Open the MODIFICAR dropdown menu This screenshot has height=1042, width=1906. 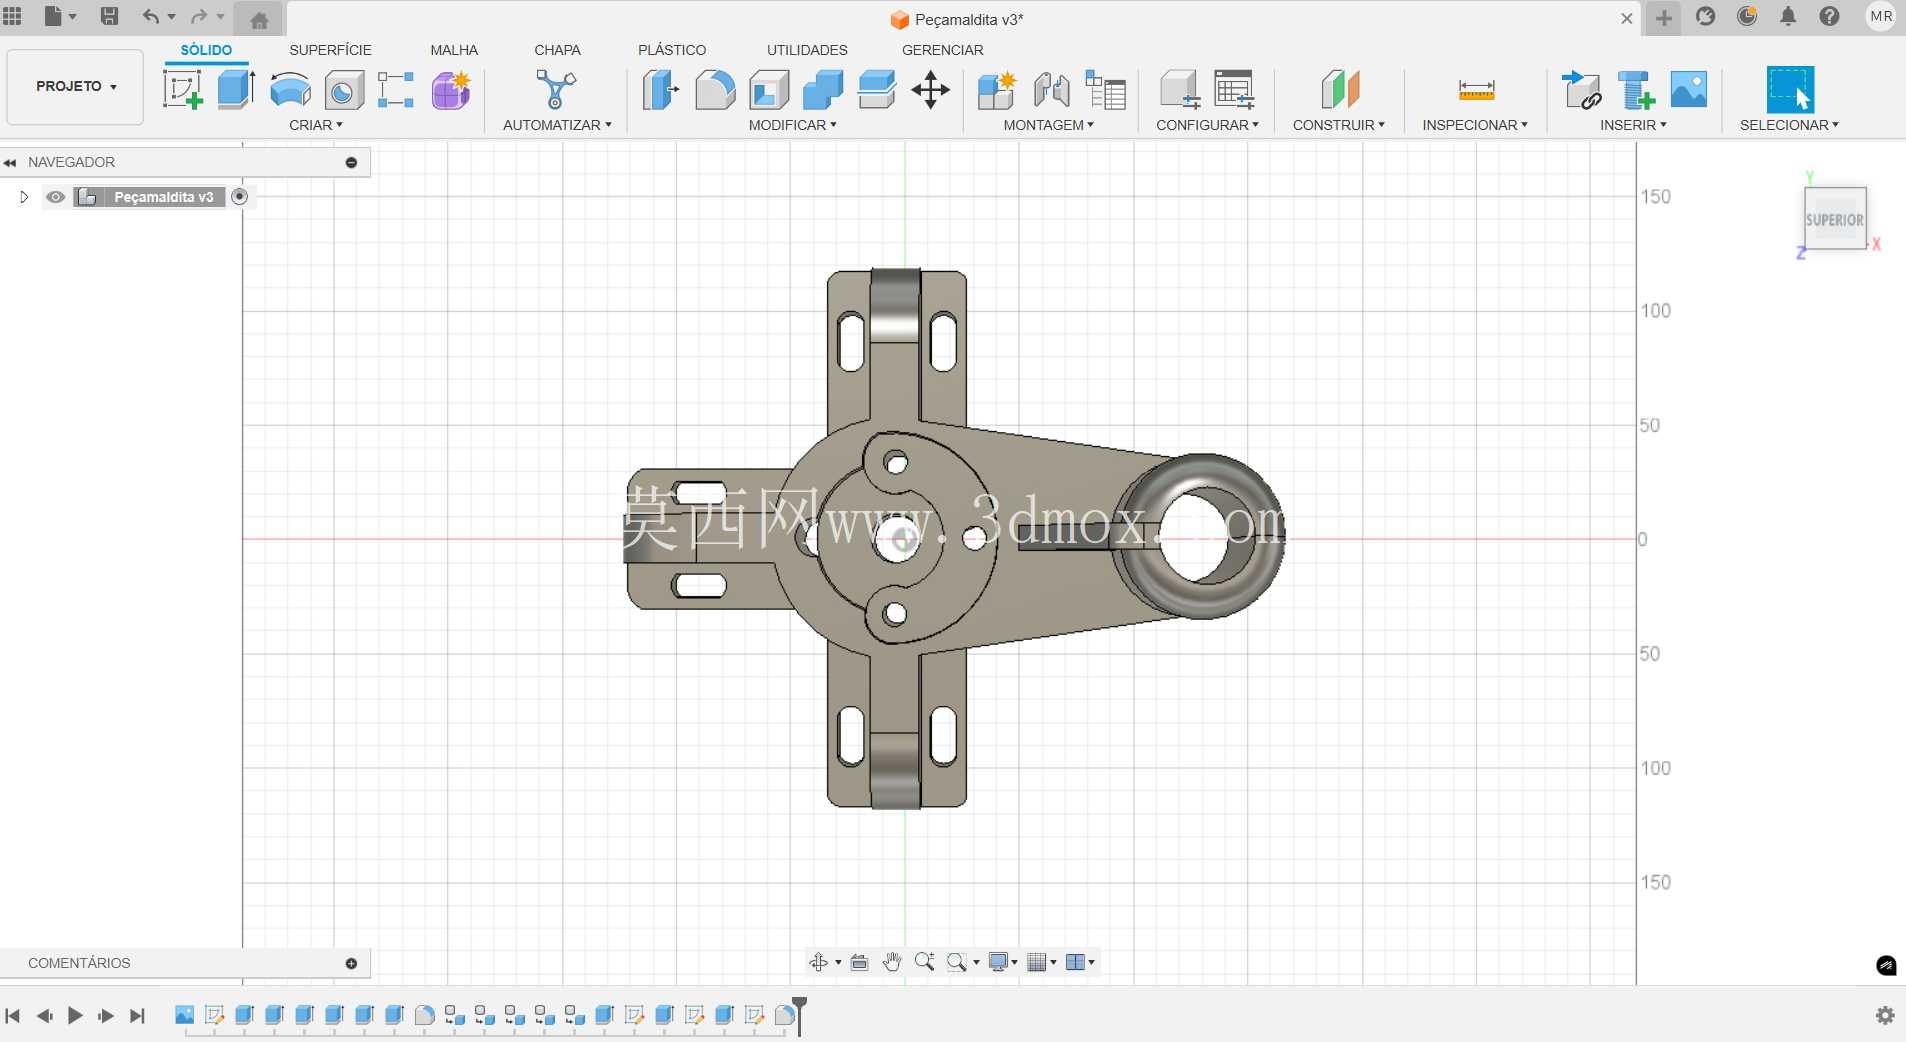[793, 125]
